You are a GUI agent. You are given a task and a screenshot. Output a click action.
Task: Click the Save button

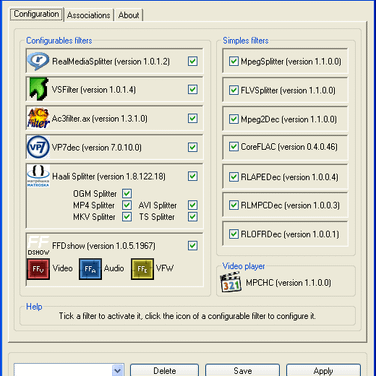pyautogui.click(x=242, y=370)
